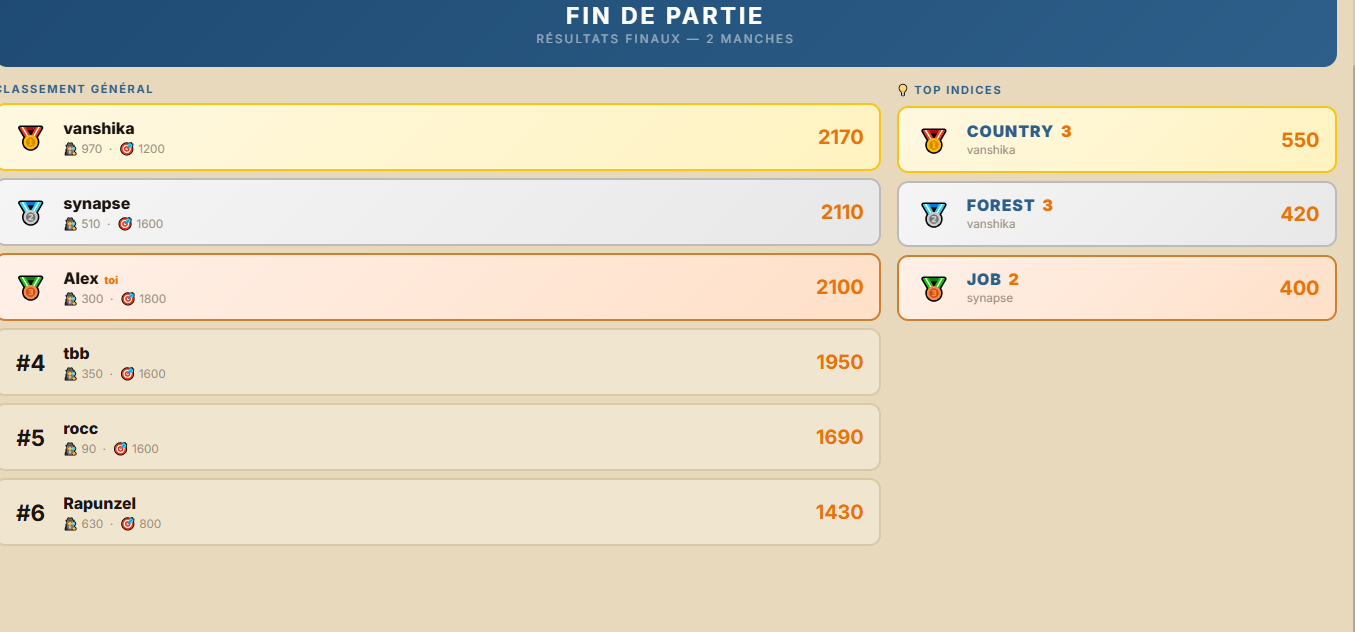
Task: Select the tbb ranking row
Action: (438, 362)
